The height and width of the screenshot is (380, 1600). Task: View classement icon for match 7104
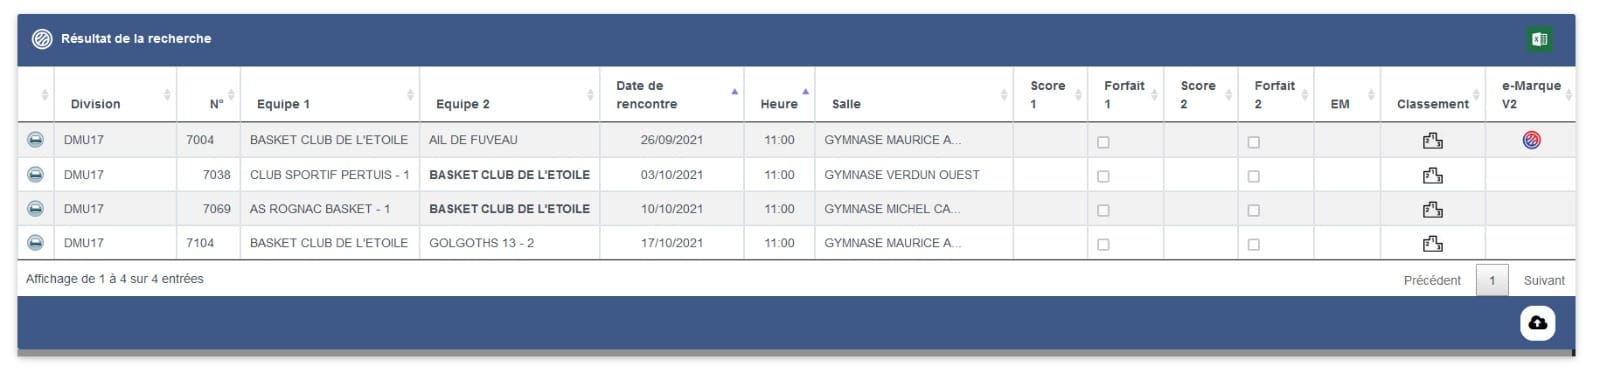(1433, 244)
